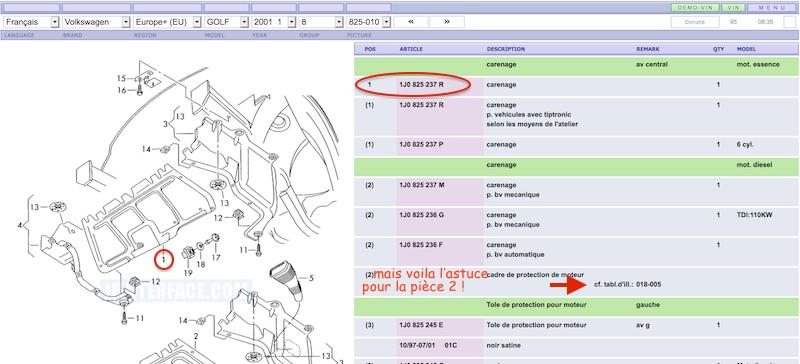Screen dimensions: 800x364
Task: Open the Brand dropdown showing Volkswagen
Action: pos(96,22)
